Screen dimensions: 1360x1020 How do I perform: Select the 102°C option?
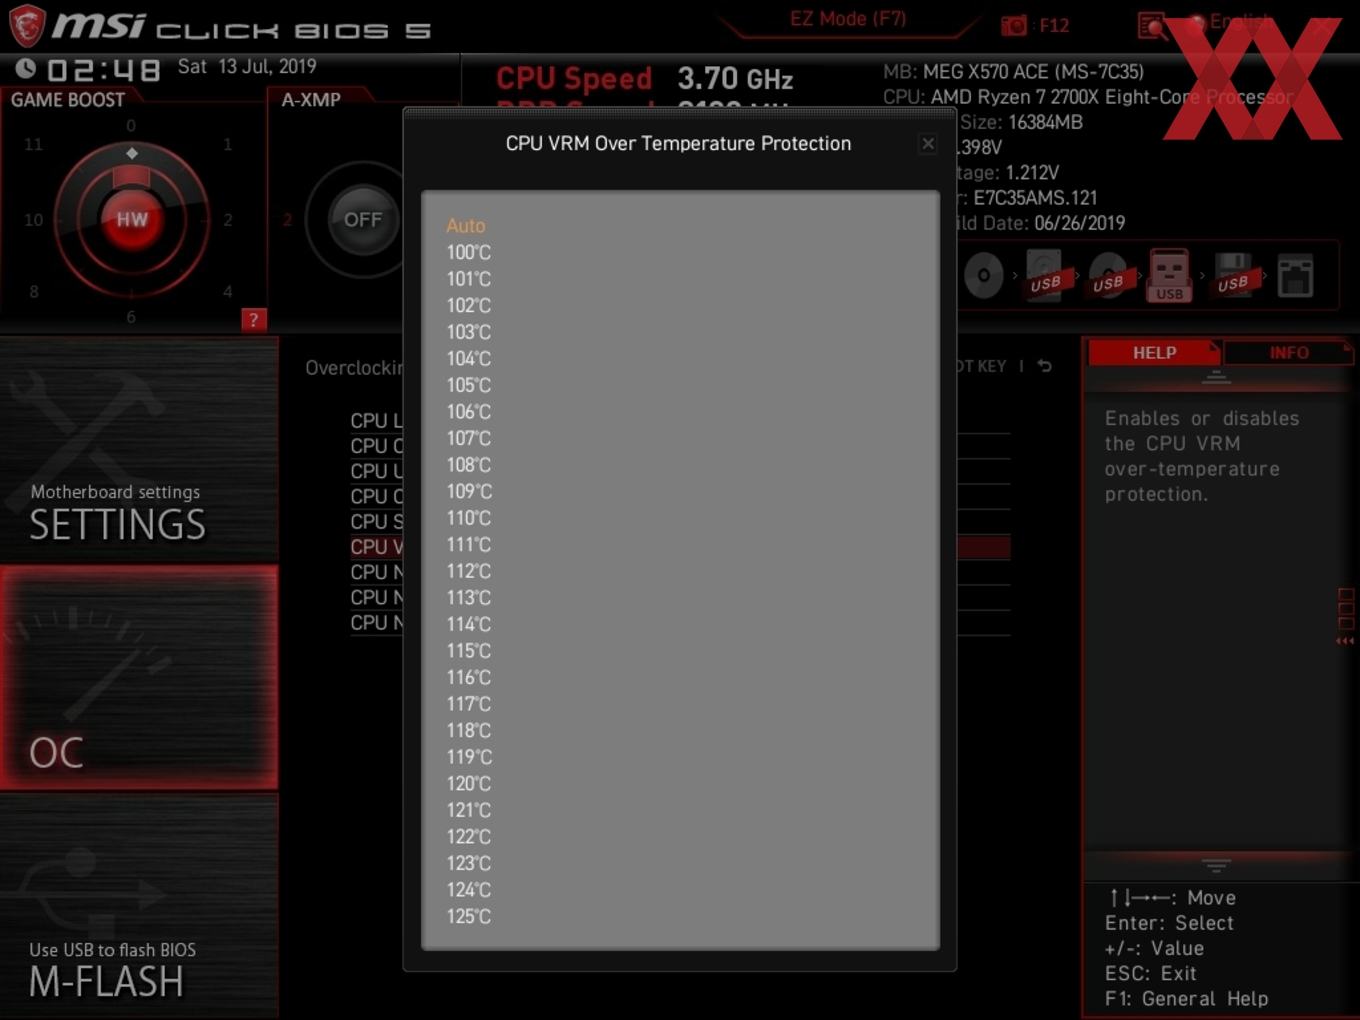pyautogui.click(x=469, y=305)
